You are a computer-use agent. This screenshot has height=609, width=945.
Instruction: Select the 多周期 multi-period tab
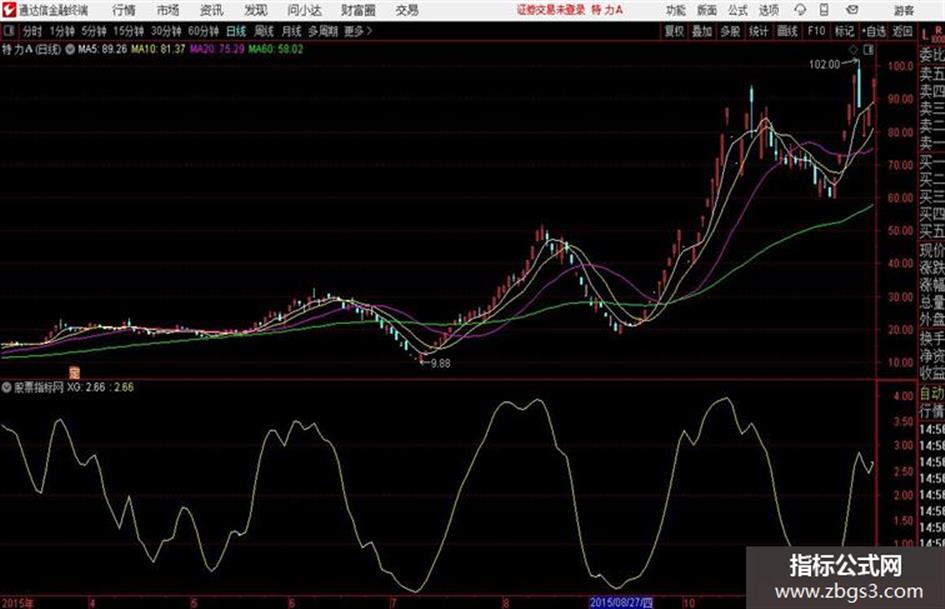(x=323, y=31)
